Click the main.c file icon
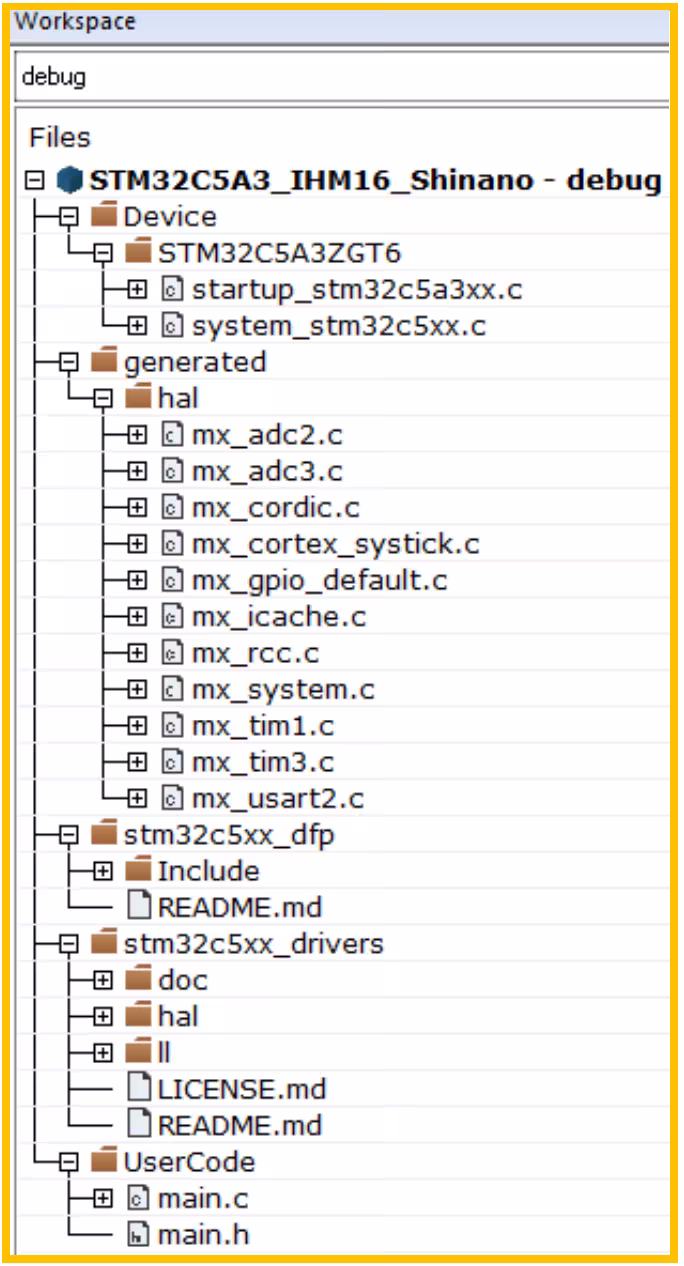Viewport: 684px width, 1266px height. [139, 1198]
